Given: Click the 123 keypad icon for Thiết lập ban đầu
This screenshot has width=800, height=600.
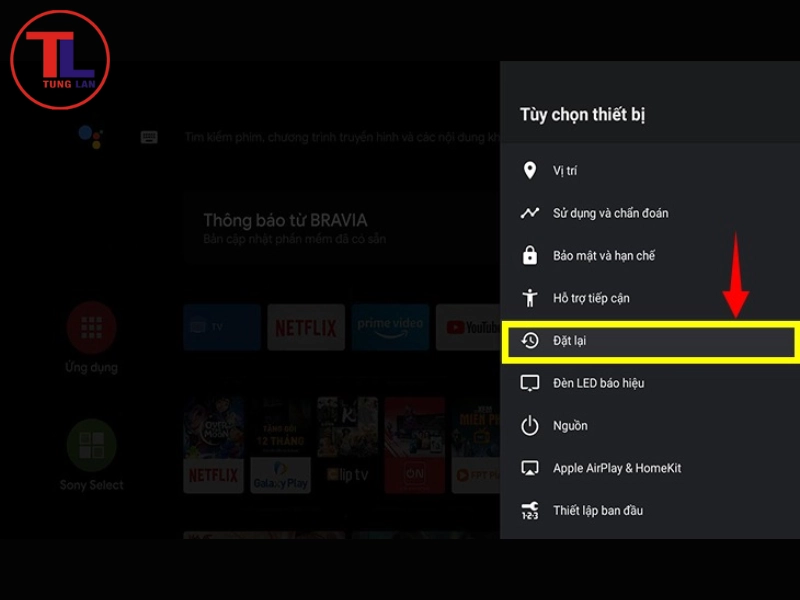Looking at the screenshot, I should point(529,510).
